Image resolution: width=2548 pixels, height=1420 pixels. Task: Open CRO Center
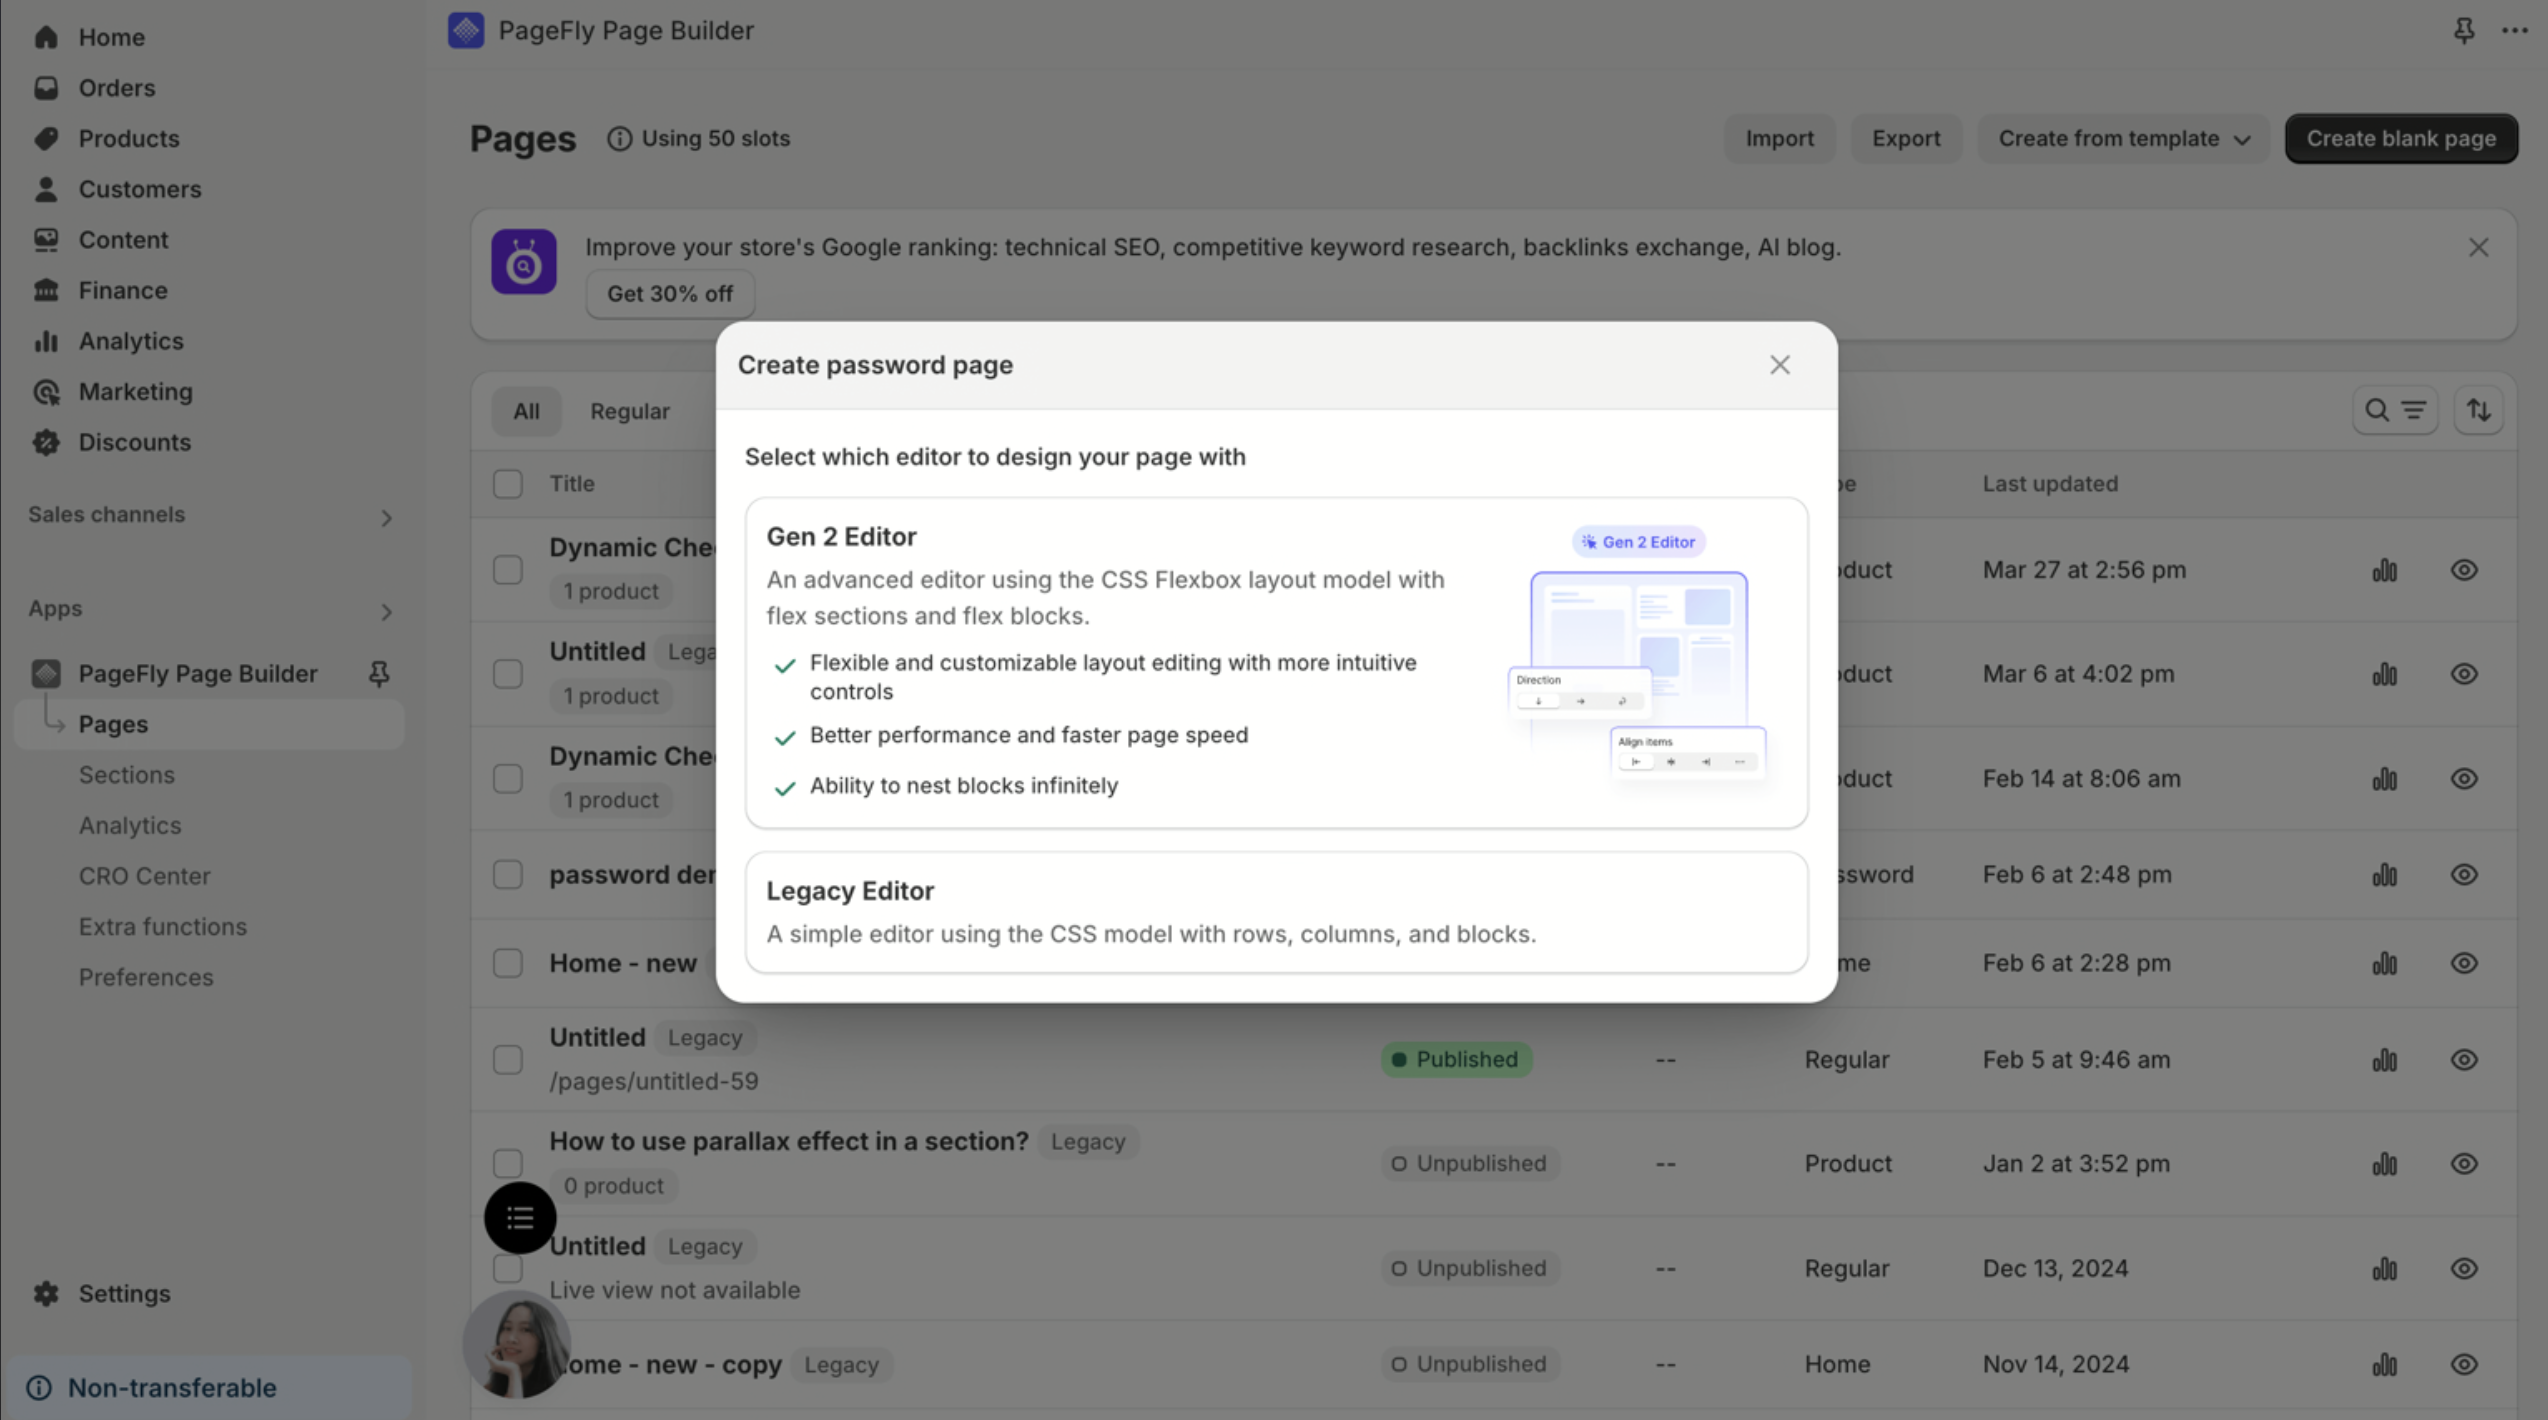(144, 876)
